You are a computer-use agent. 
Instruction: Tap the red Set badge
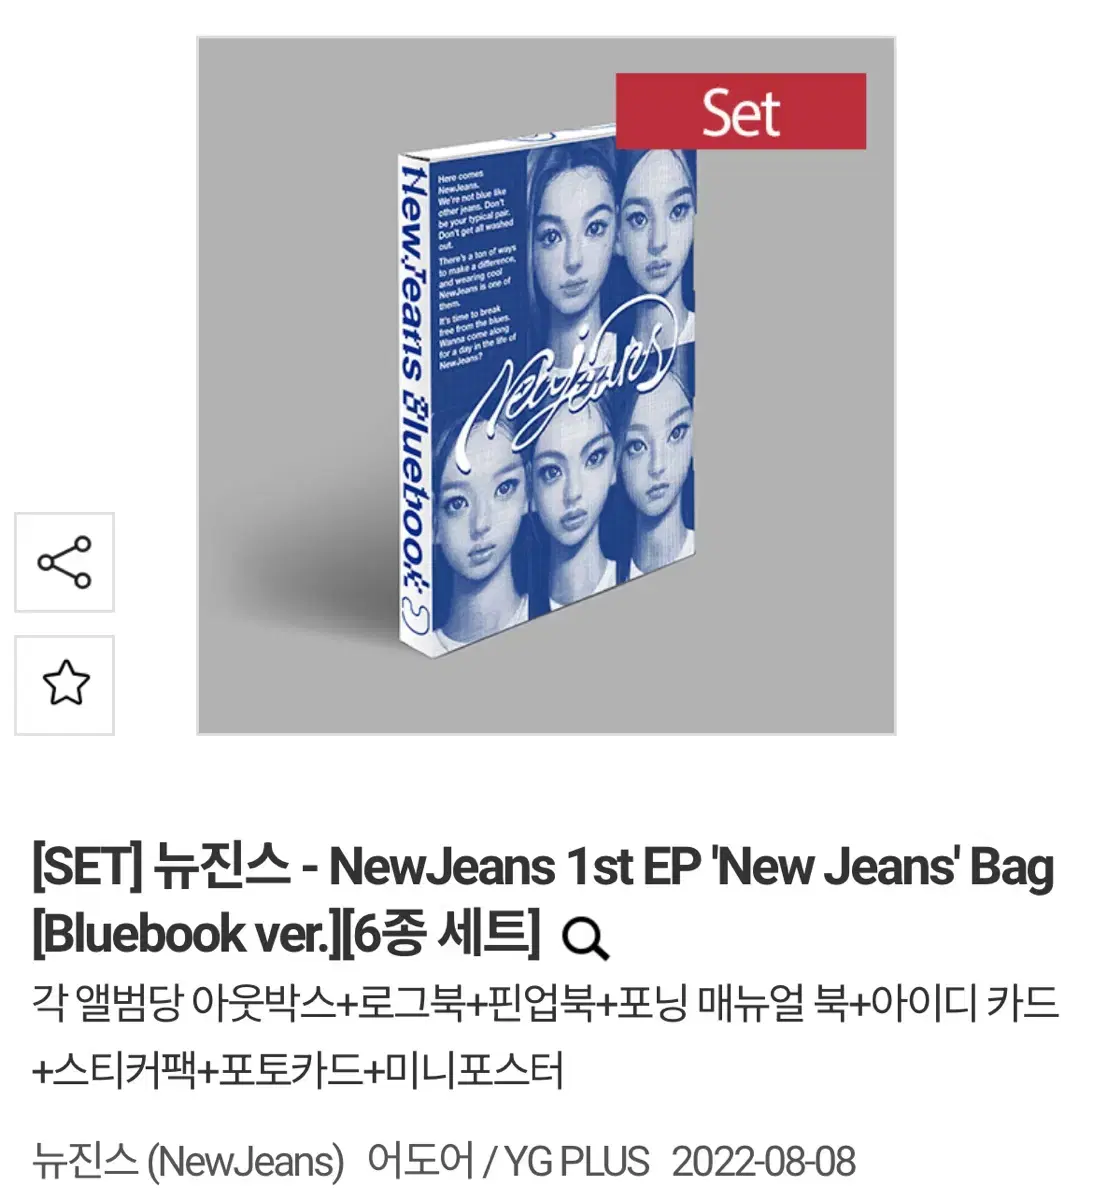740,111
